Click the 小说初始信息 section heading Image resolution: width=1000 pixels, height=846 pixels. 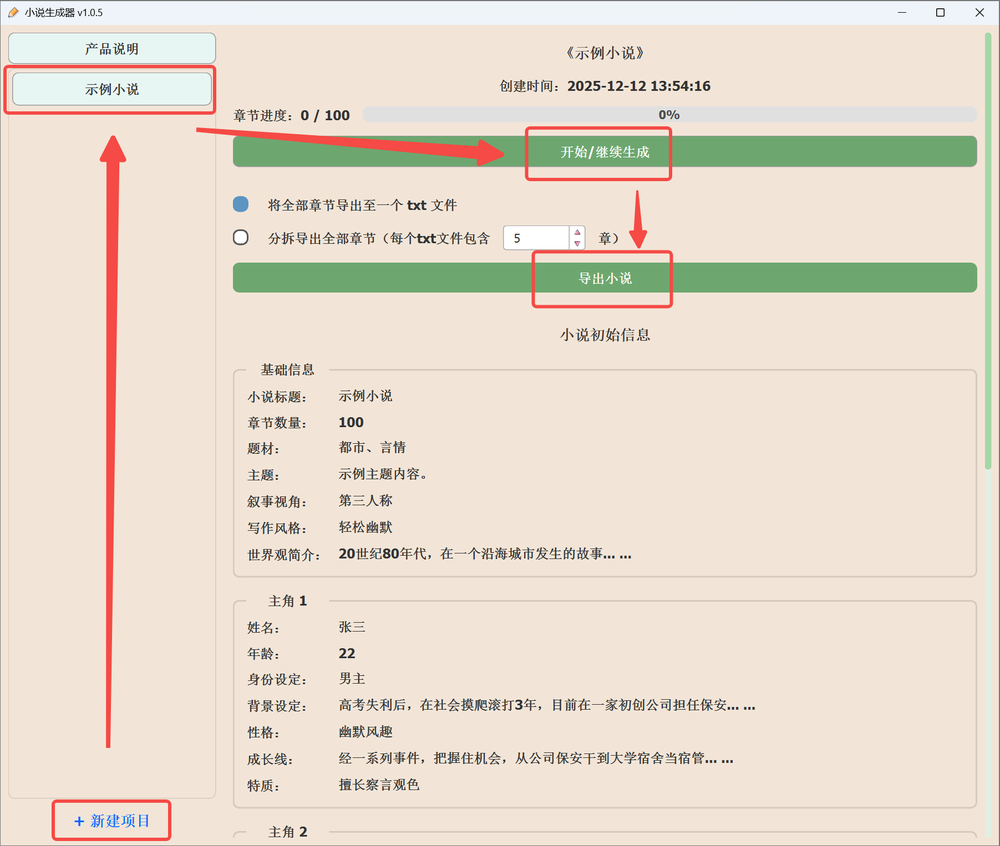(x=605, y=335)
